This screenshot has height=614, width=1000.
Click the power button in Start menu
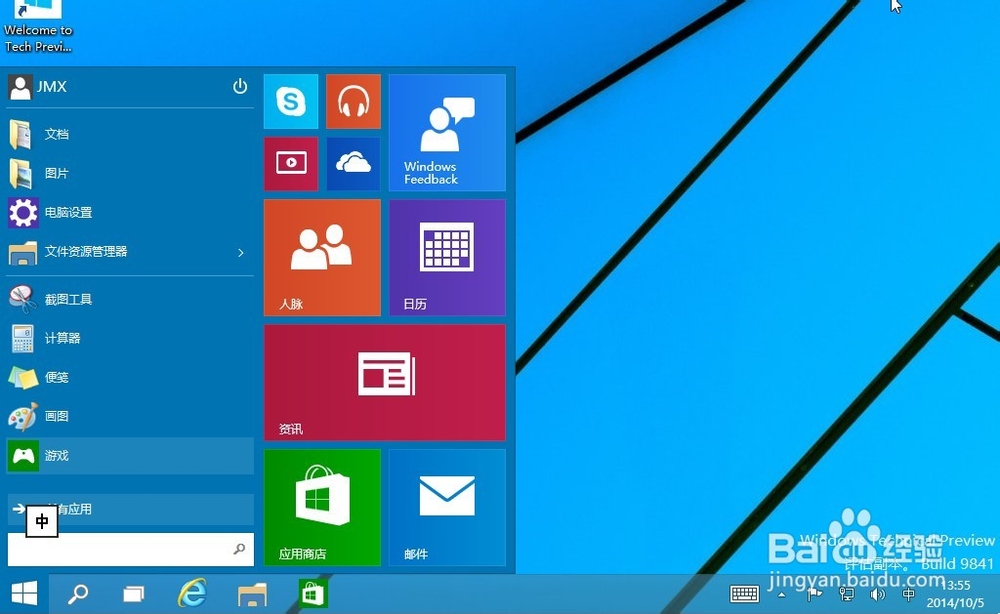(240, 86)
